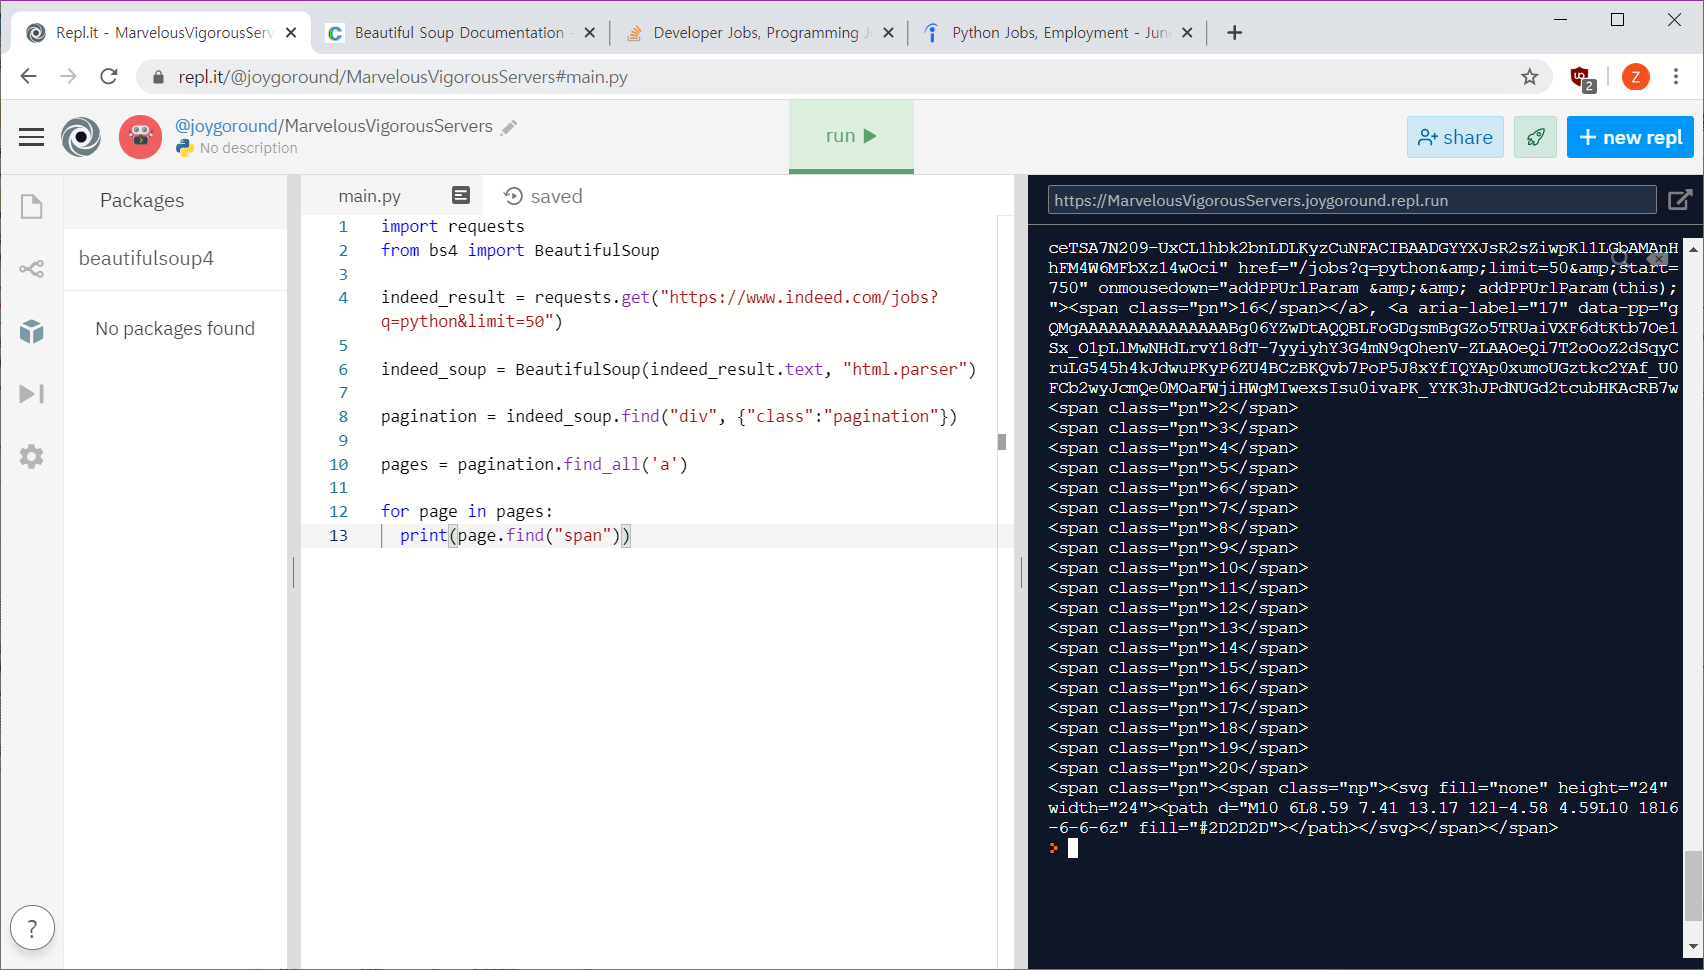Click console output line with 20
Image resolution: width=1704 pixels, height=970 pixels.
point(1178,768)
